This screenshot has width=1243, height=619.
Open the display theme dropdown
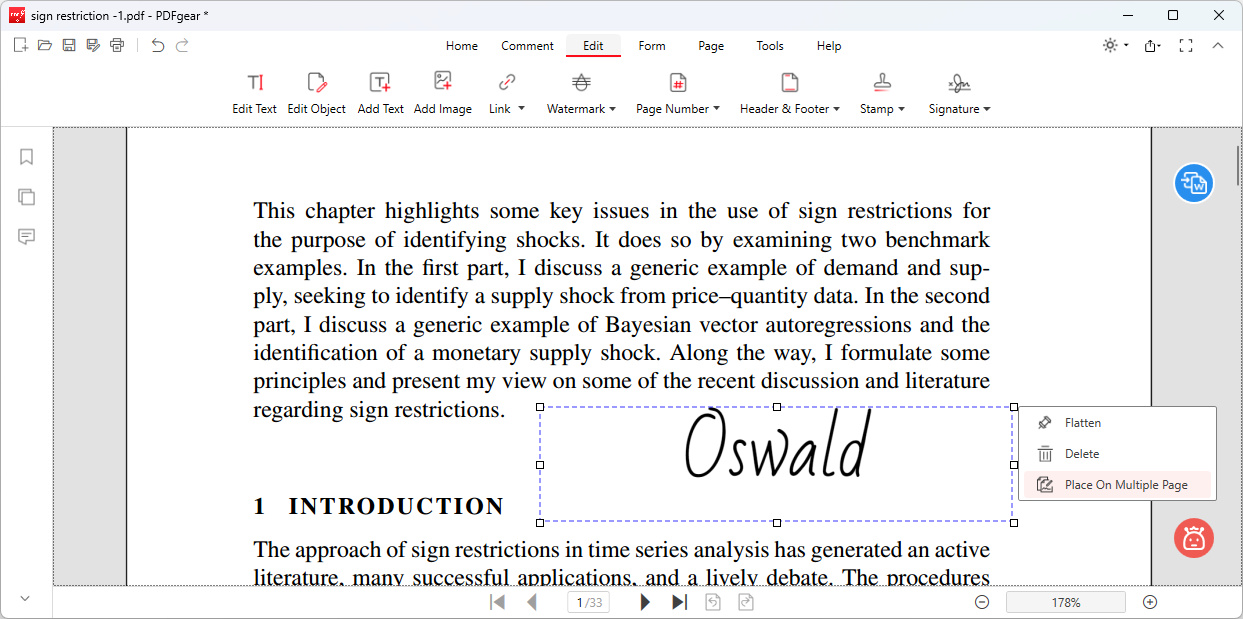point(1113,45)
